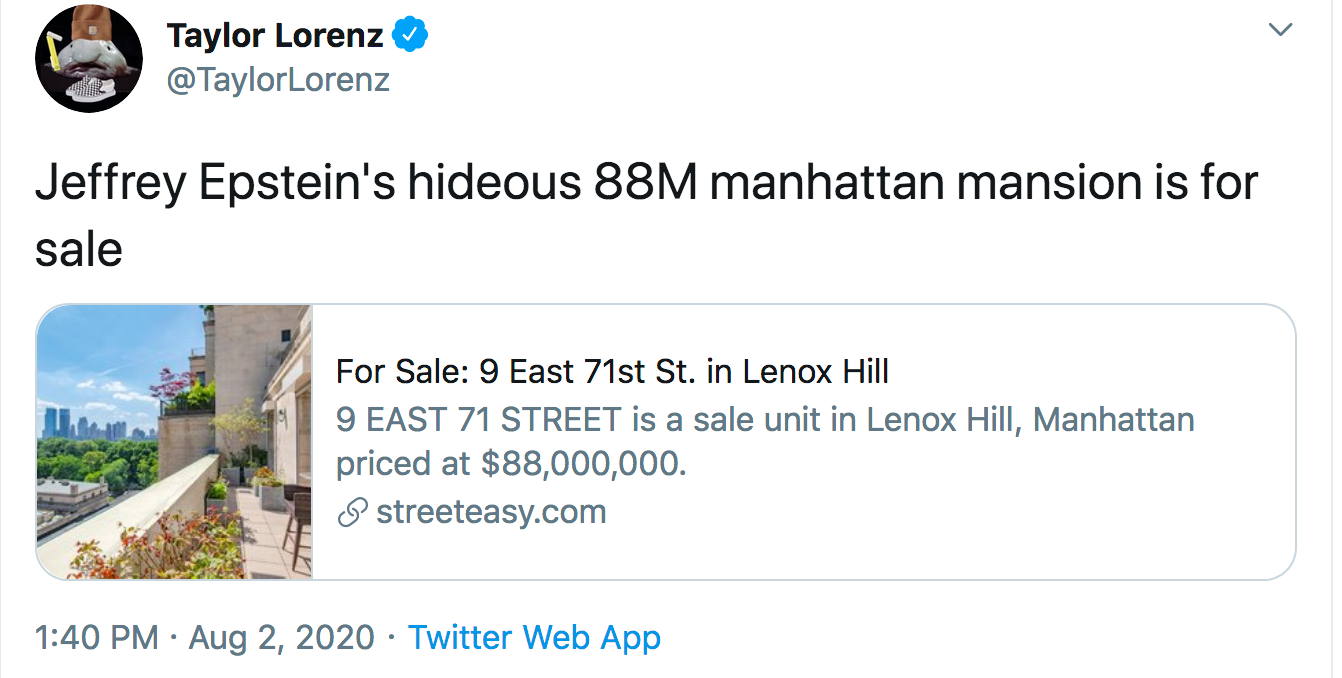Click '9 EAST 71 STREET' card description line
Image resolution: width=1342 pixels, height=678 pixels.
(765, 418)
